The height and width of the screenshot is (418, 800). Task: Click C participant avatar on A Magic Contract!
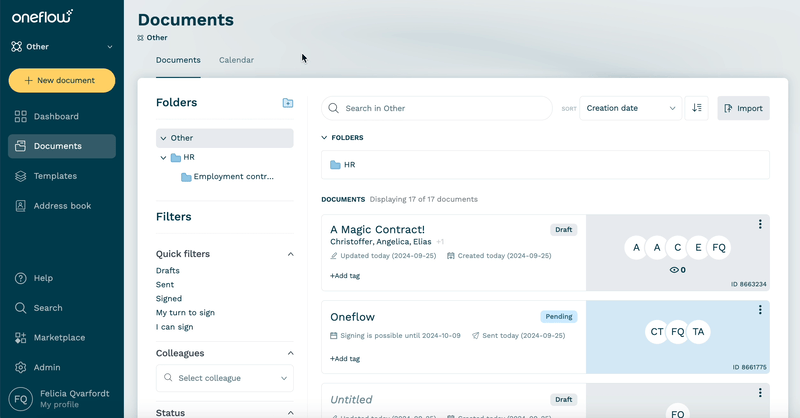(x=678, y=248)
